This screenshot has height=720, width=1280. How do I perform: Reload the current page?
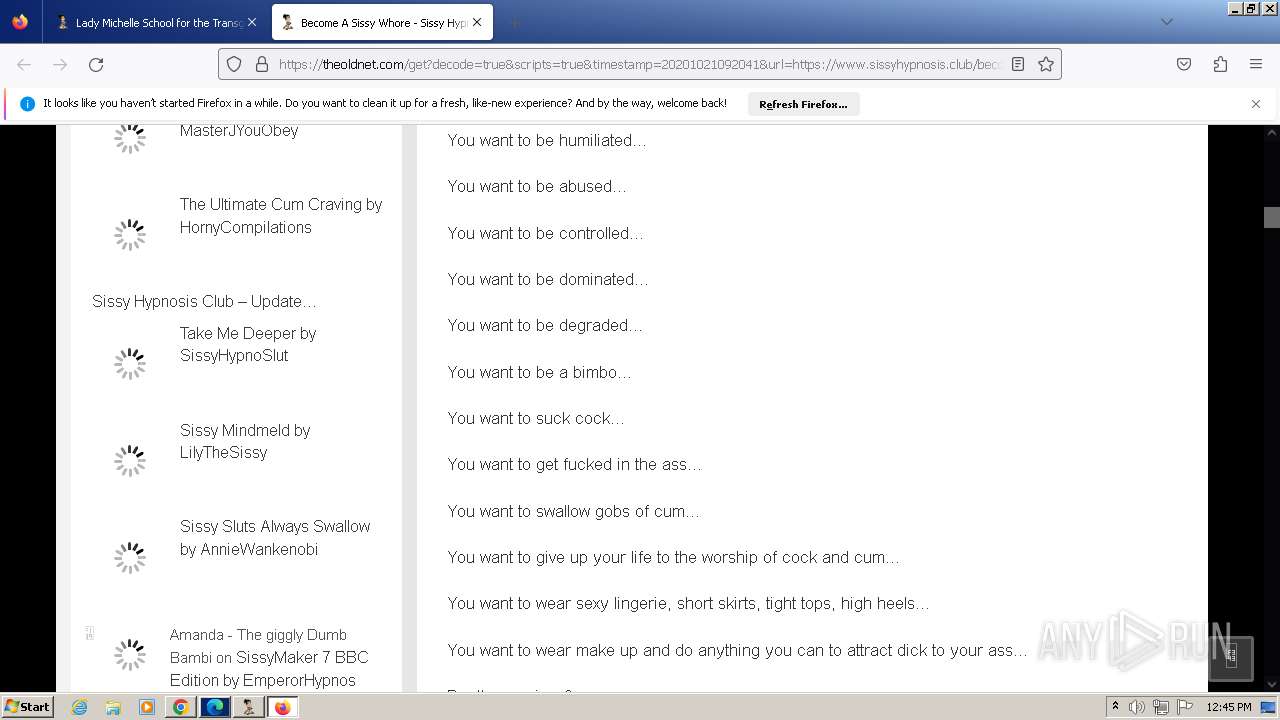pos(96,64)
